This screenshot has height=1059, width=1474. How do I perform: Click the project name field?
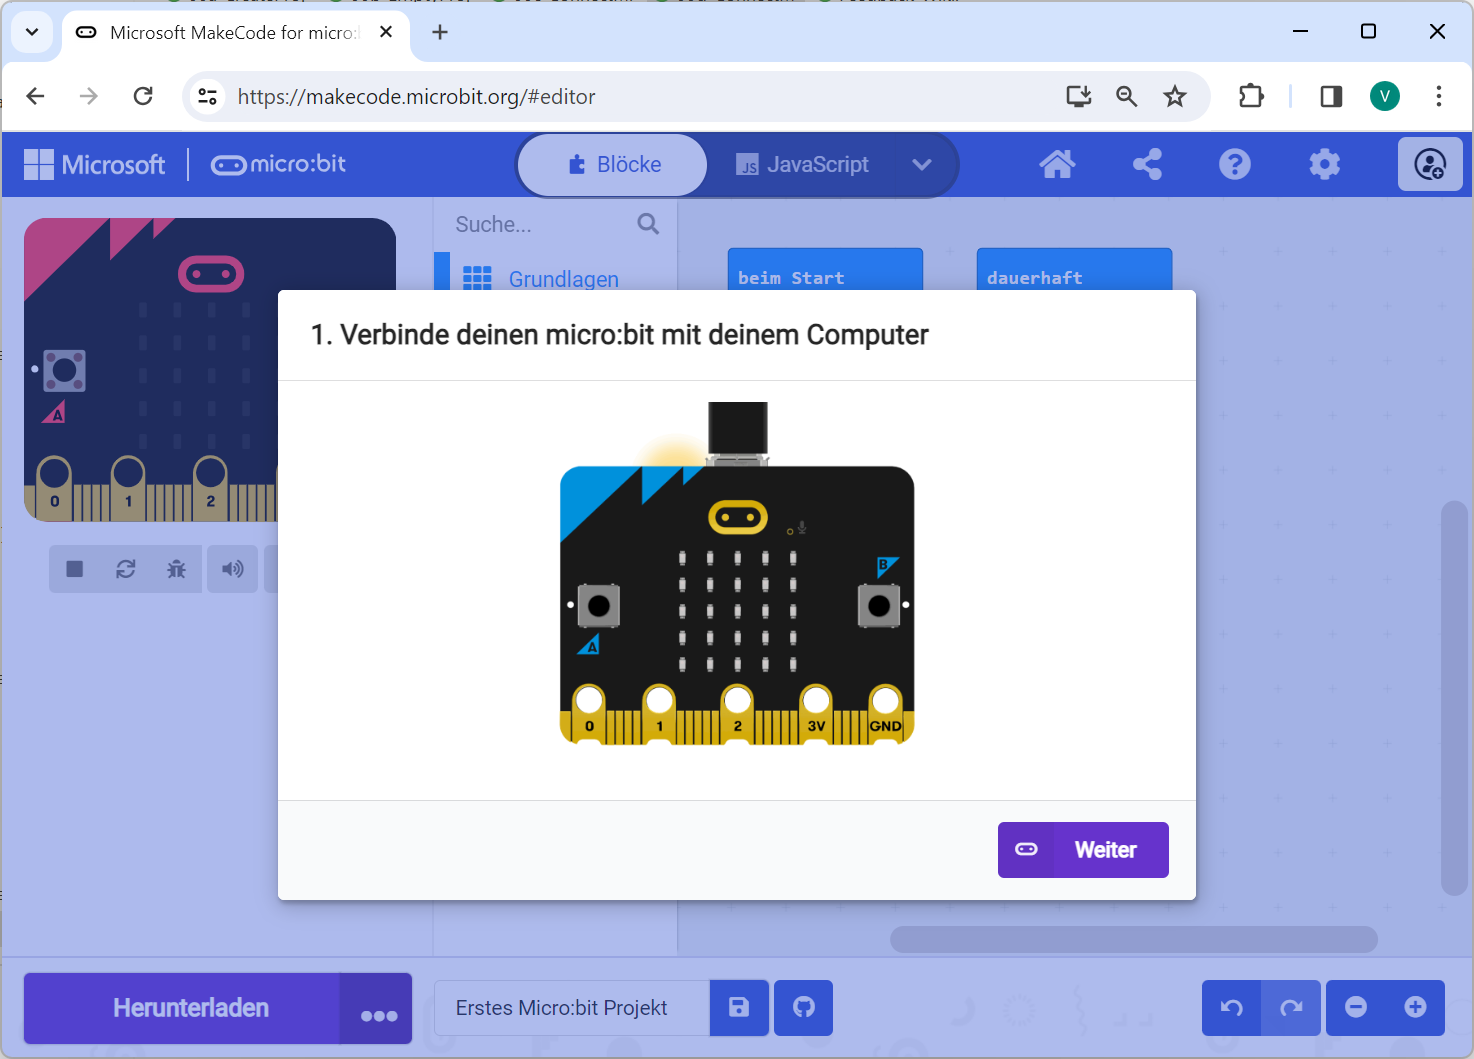click(x=572, y=1008)
